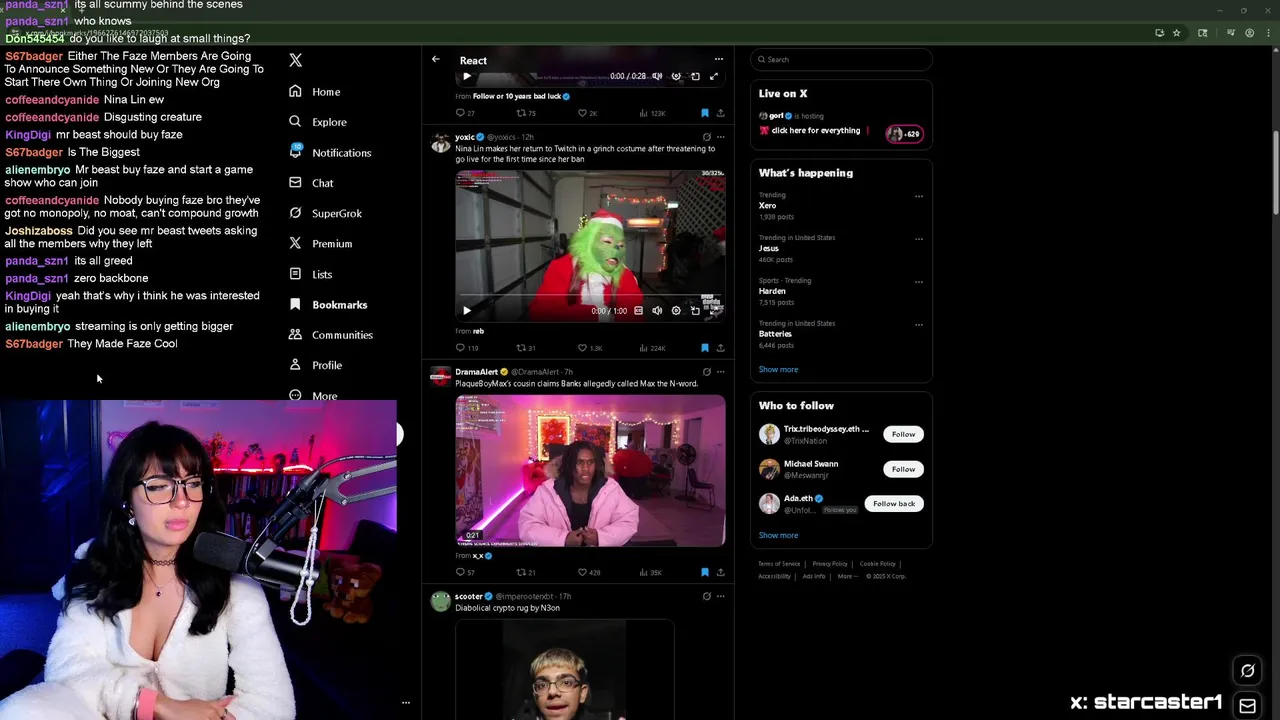Open more options on yoxic post
This screenshot has width=1280, height=720.
point(720,137)
